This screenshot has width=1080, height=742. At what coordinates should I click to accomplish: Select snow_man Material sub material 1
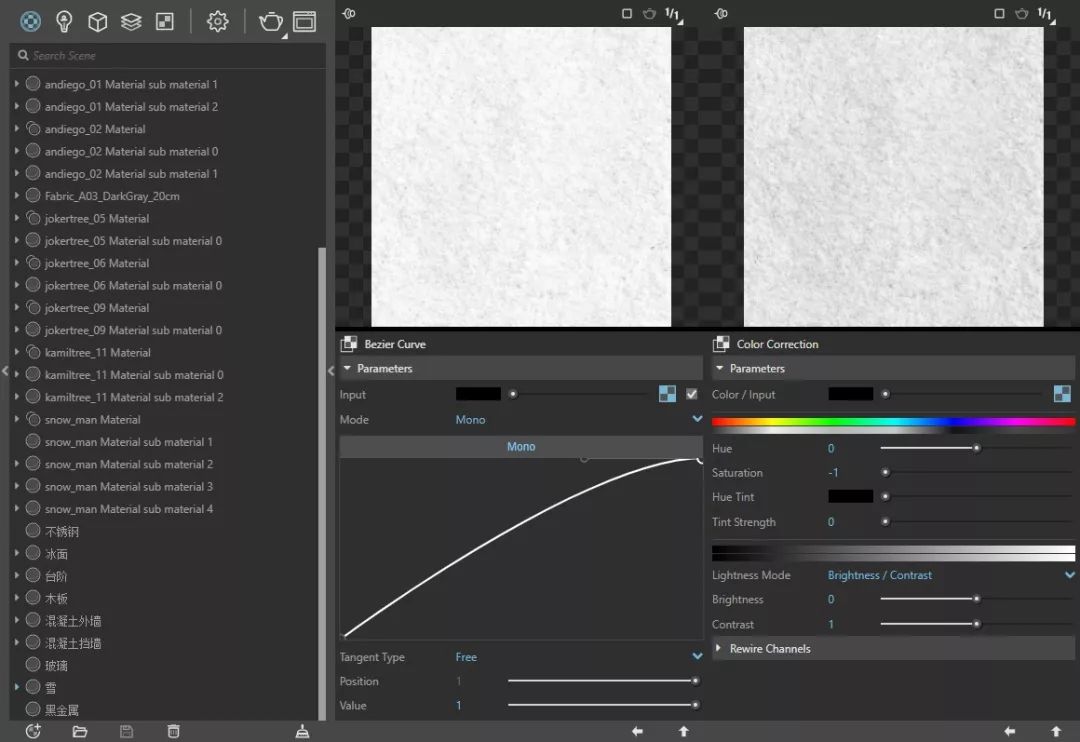[128, 442]
